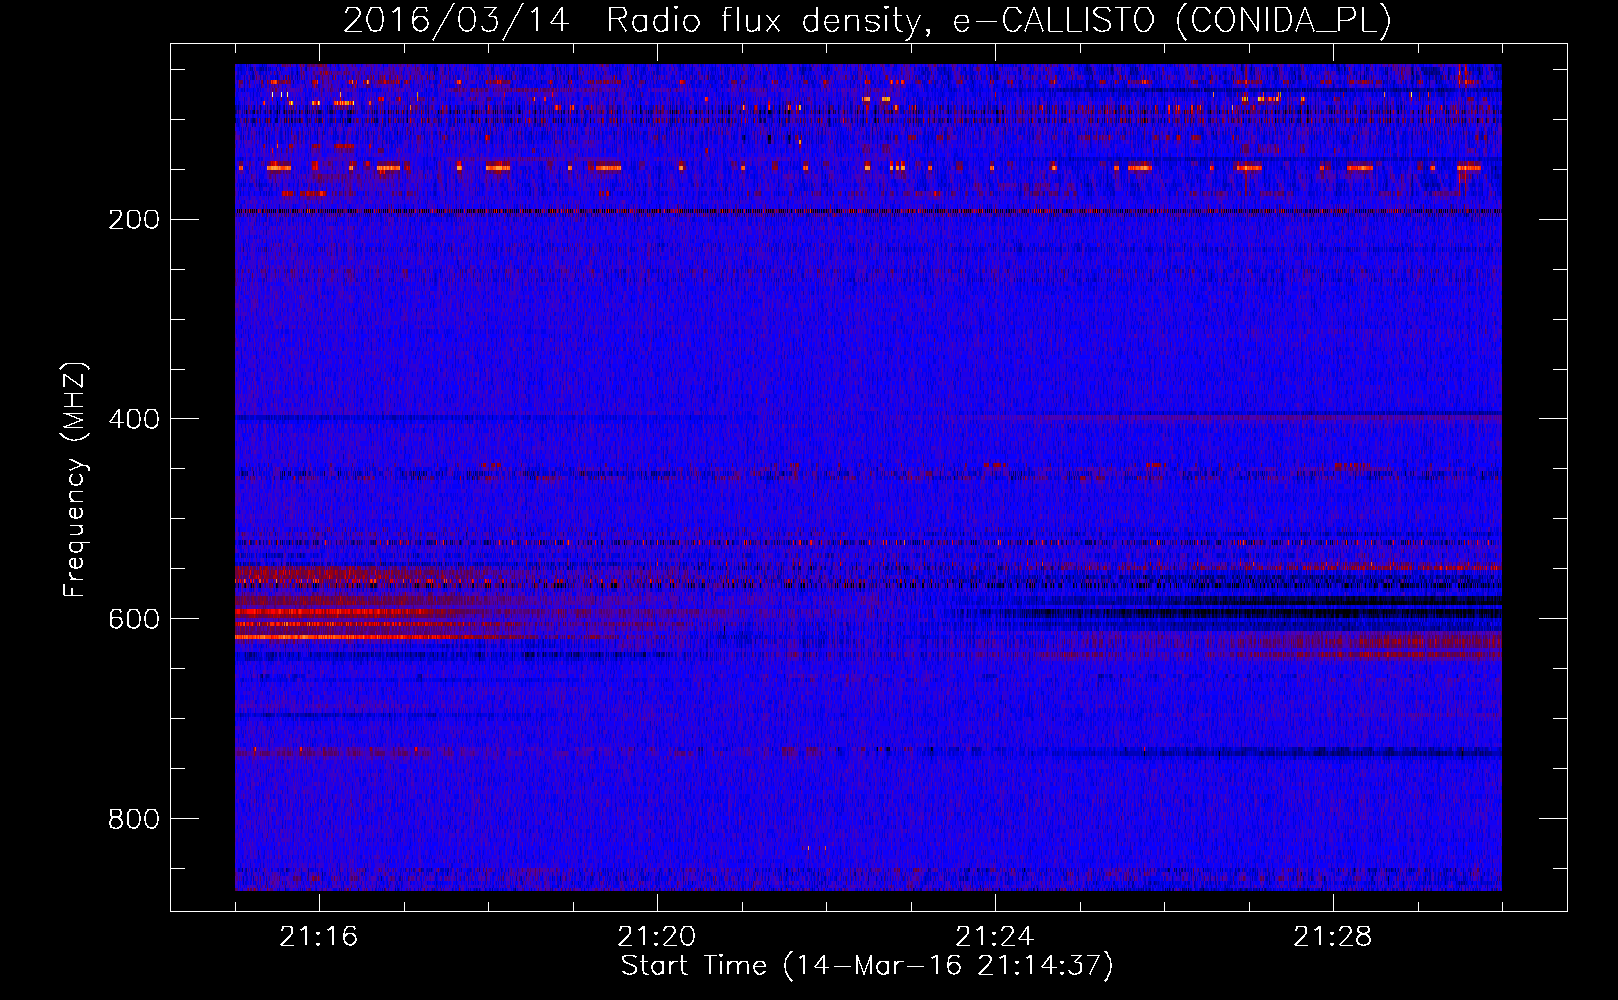This screenshot has height=1000, width=1618.
Task: Click the 800 frequency tick label
Action: tap(134, 819)
